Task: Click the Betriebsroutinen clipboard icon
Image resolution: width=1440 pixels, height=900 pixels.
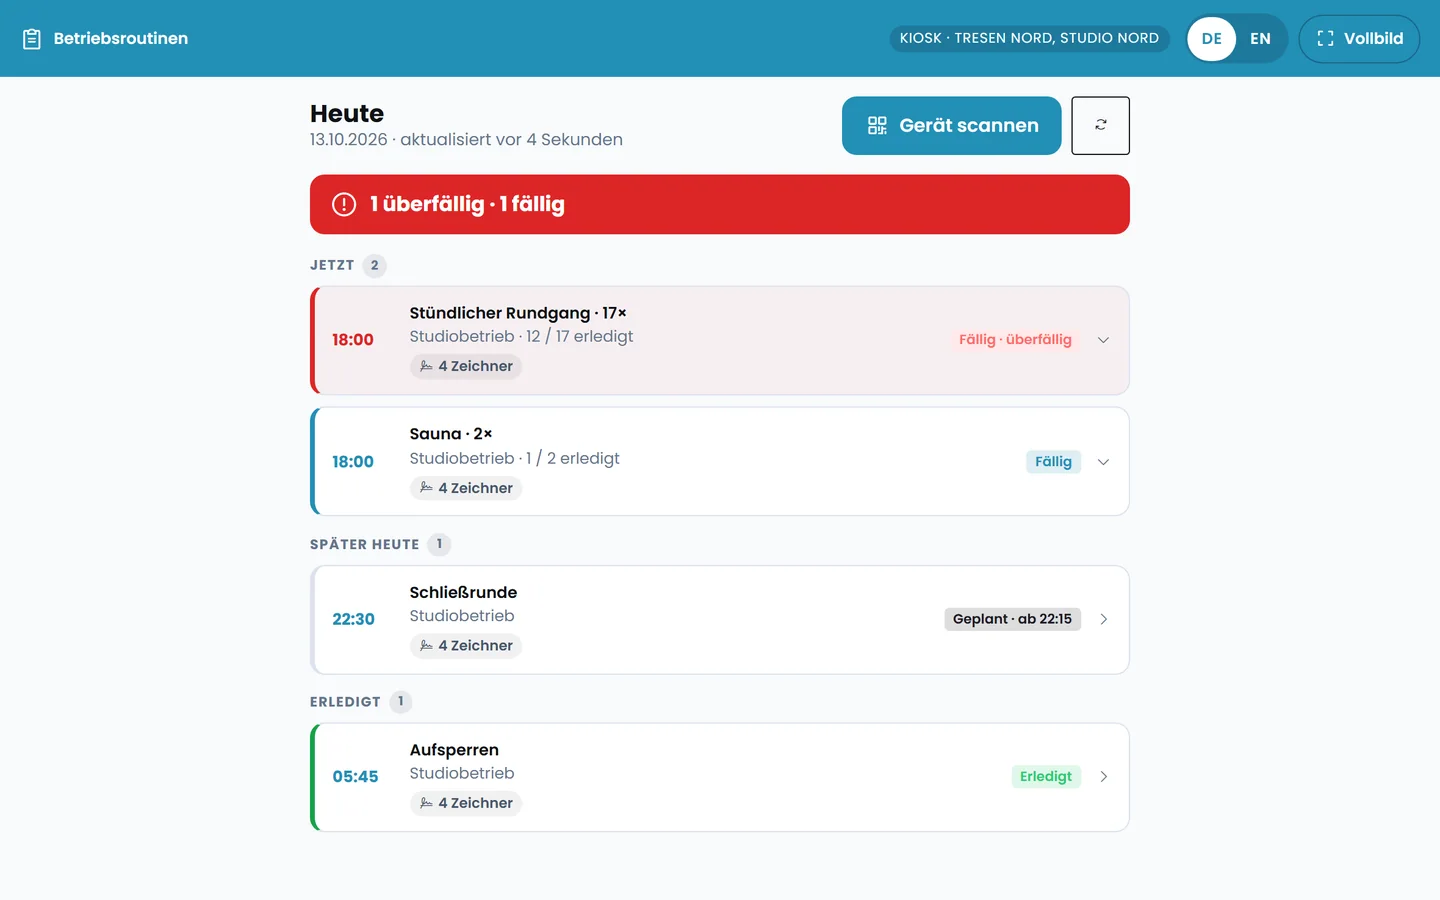Action: pyautogui.click(x=32, y=39)
